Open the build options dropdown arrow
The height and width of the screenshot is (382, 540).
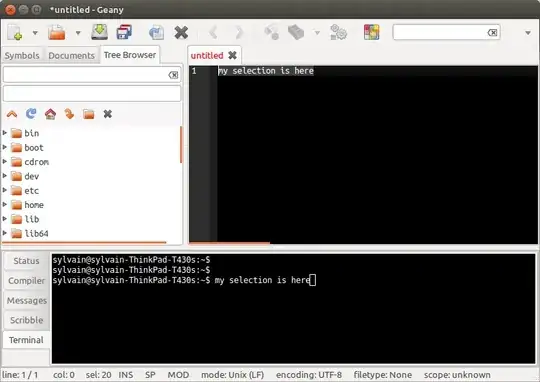tap(317, 33)
